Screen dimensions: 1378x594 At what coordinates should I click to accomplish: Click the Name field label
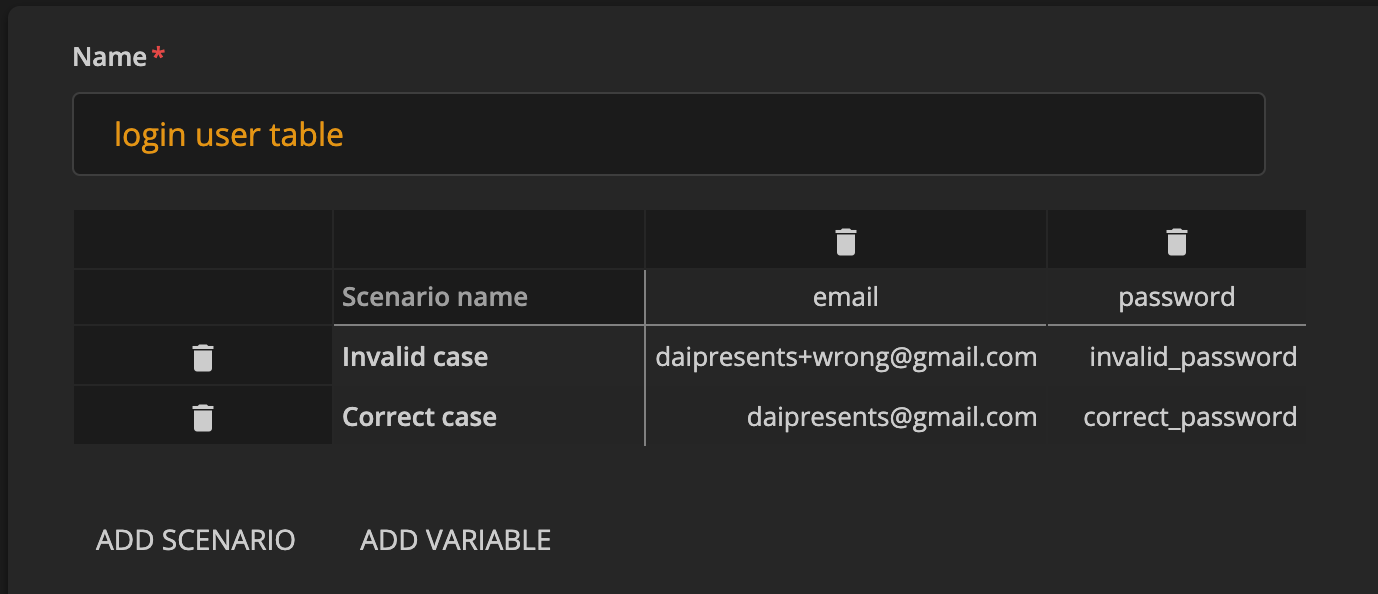coord(110,57)
